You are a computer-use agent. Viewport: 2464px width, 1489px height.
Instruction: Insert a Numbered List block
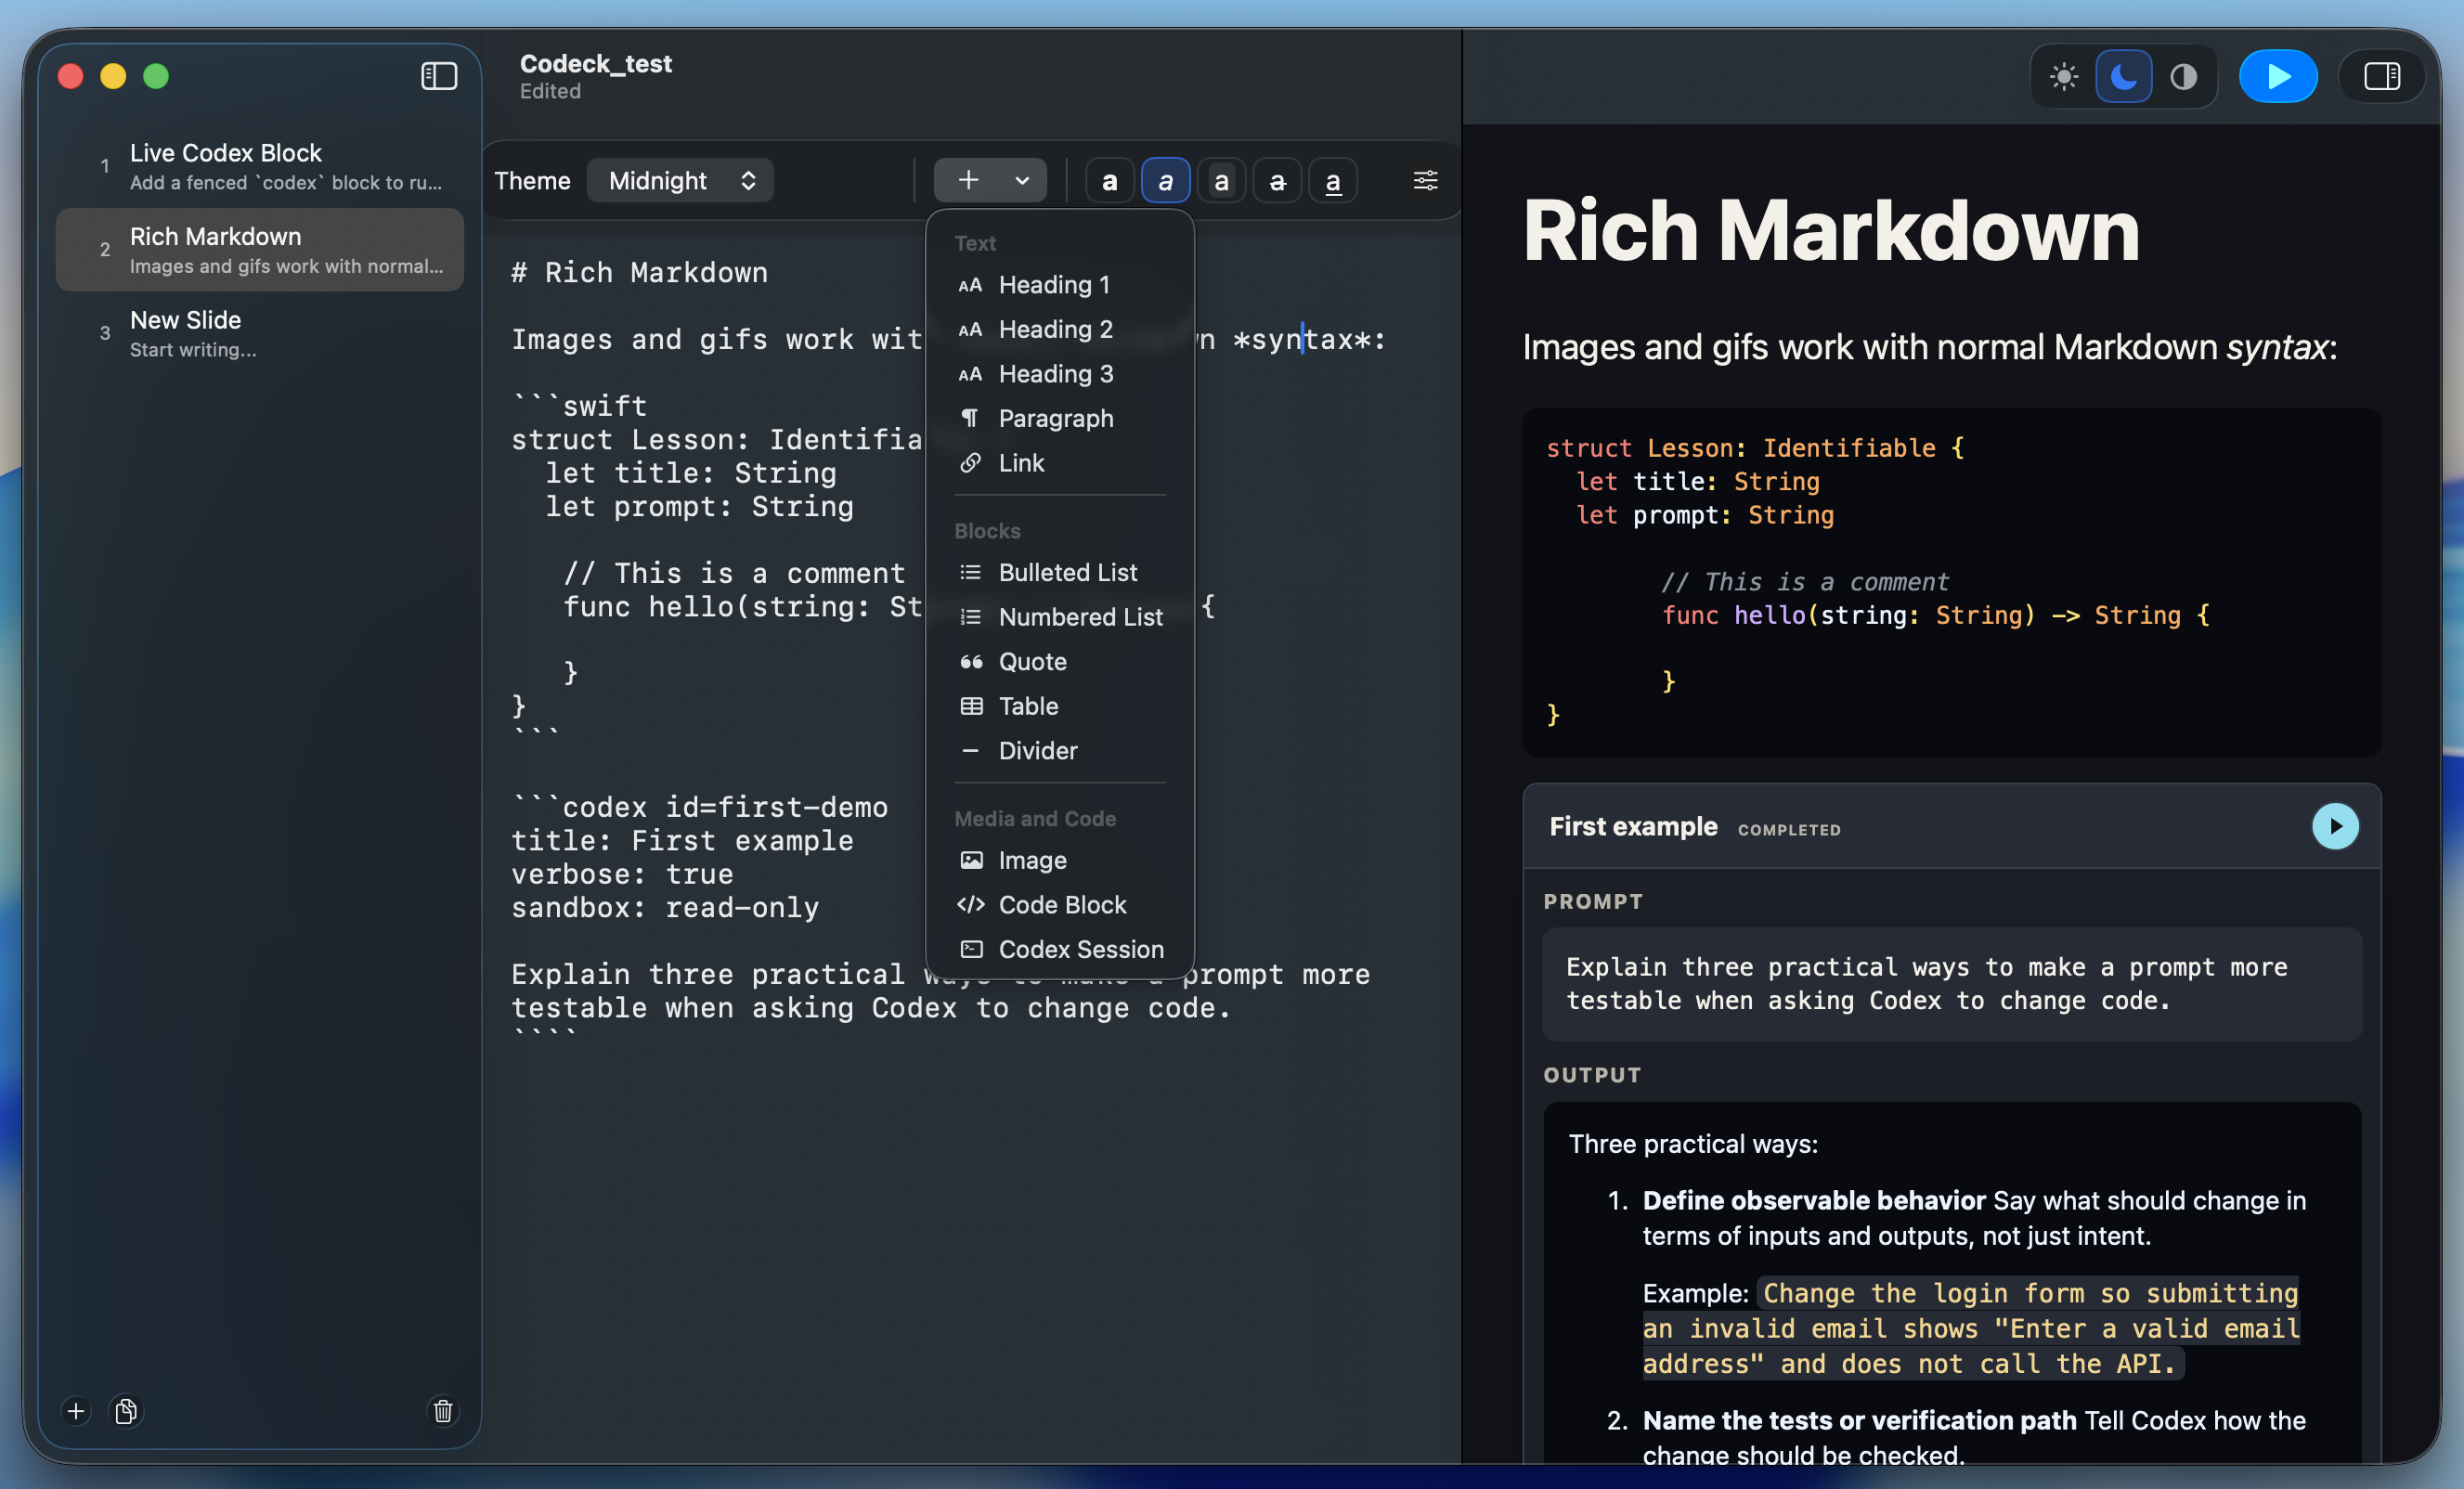point(1060,617)
